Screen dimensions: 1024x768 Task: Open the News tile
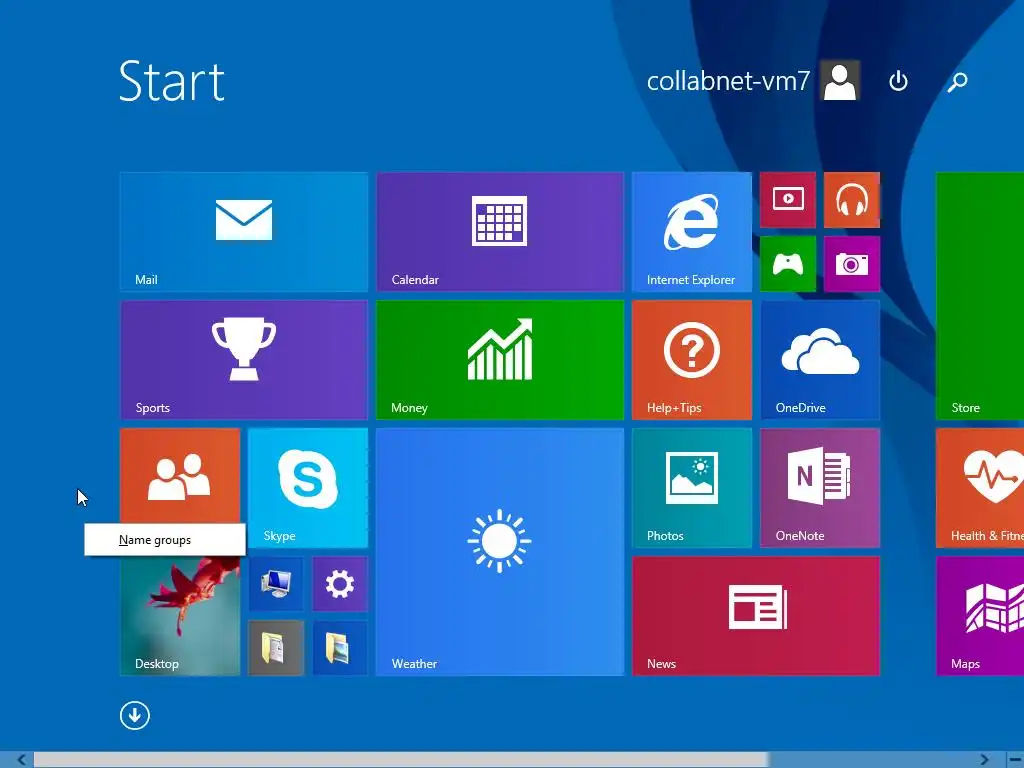coord(756,616)
